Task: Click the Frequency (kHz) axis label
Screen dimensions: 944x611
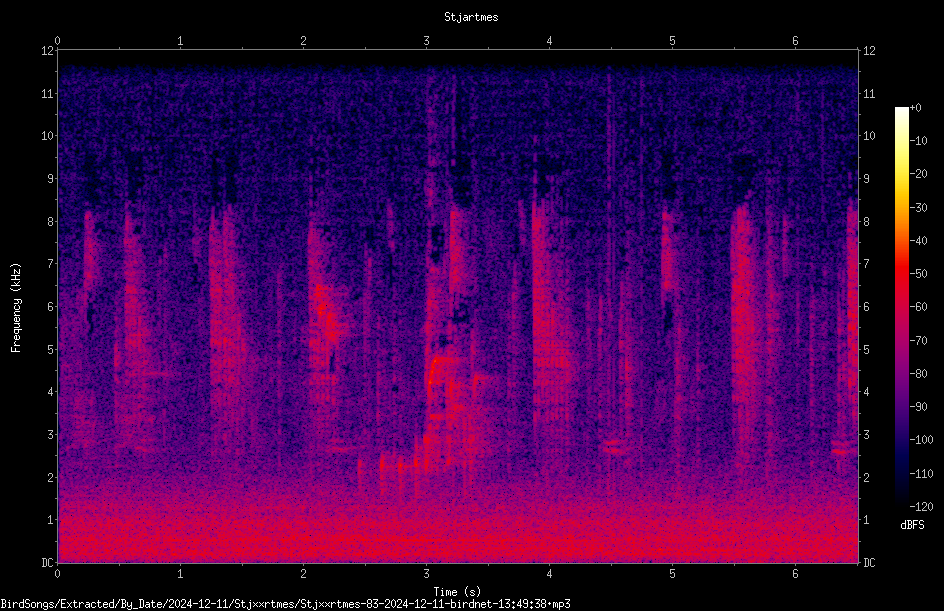Action: tap(16, 308)
